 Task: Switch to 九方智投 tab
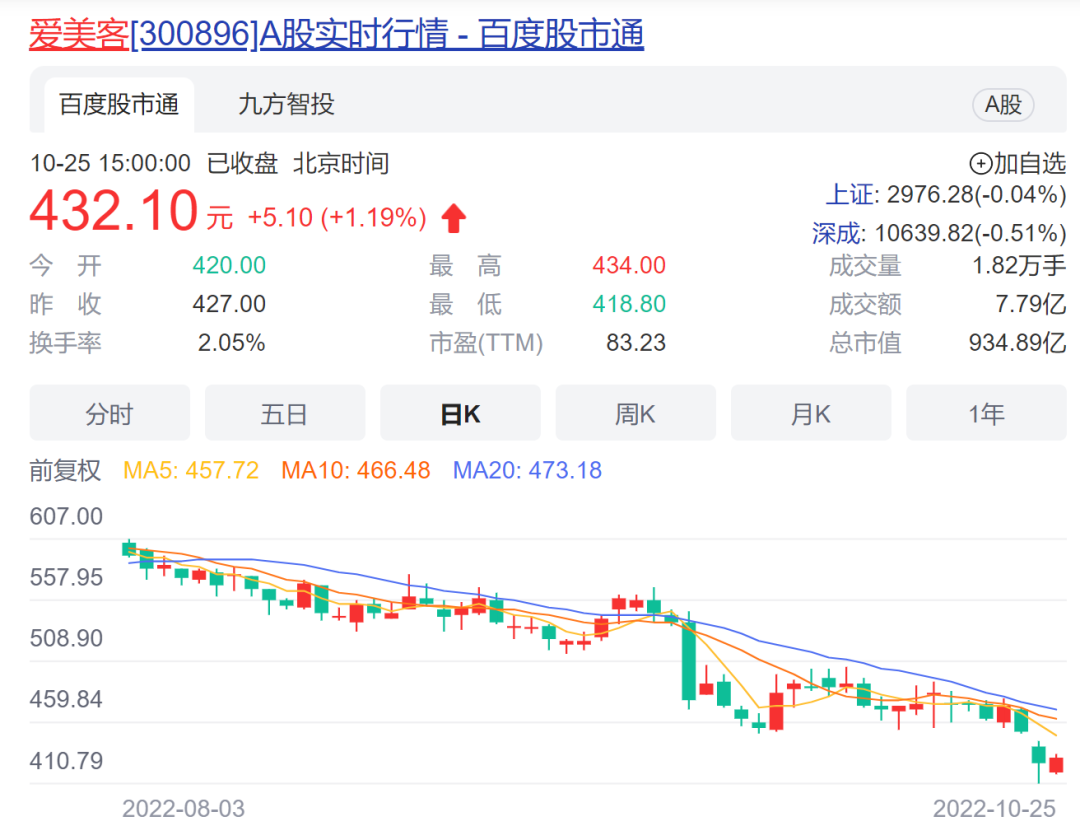(286, 104)
